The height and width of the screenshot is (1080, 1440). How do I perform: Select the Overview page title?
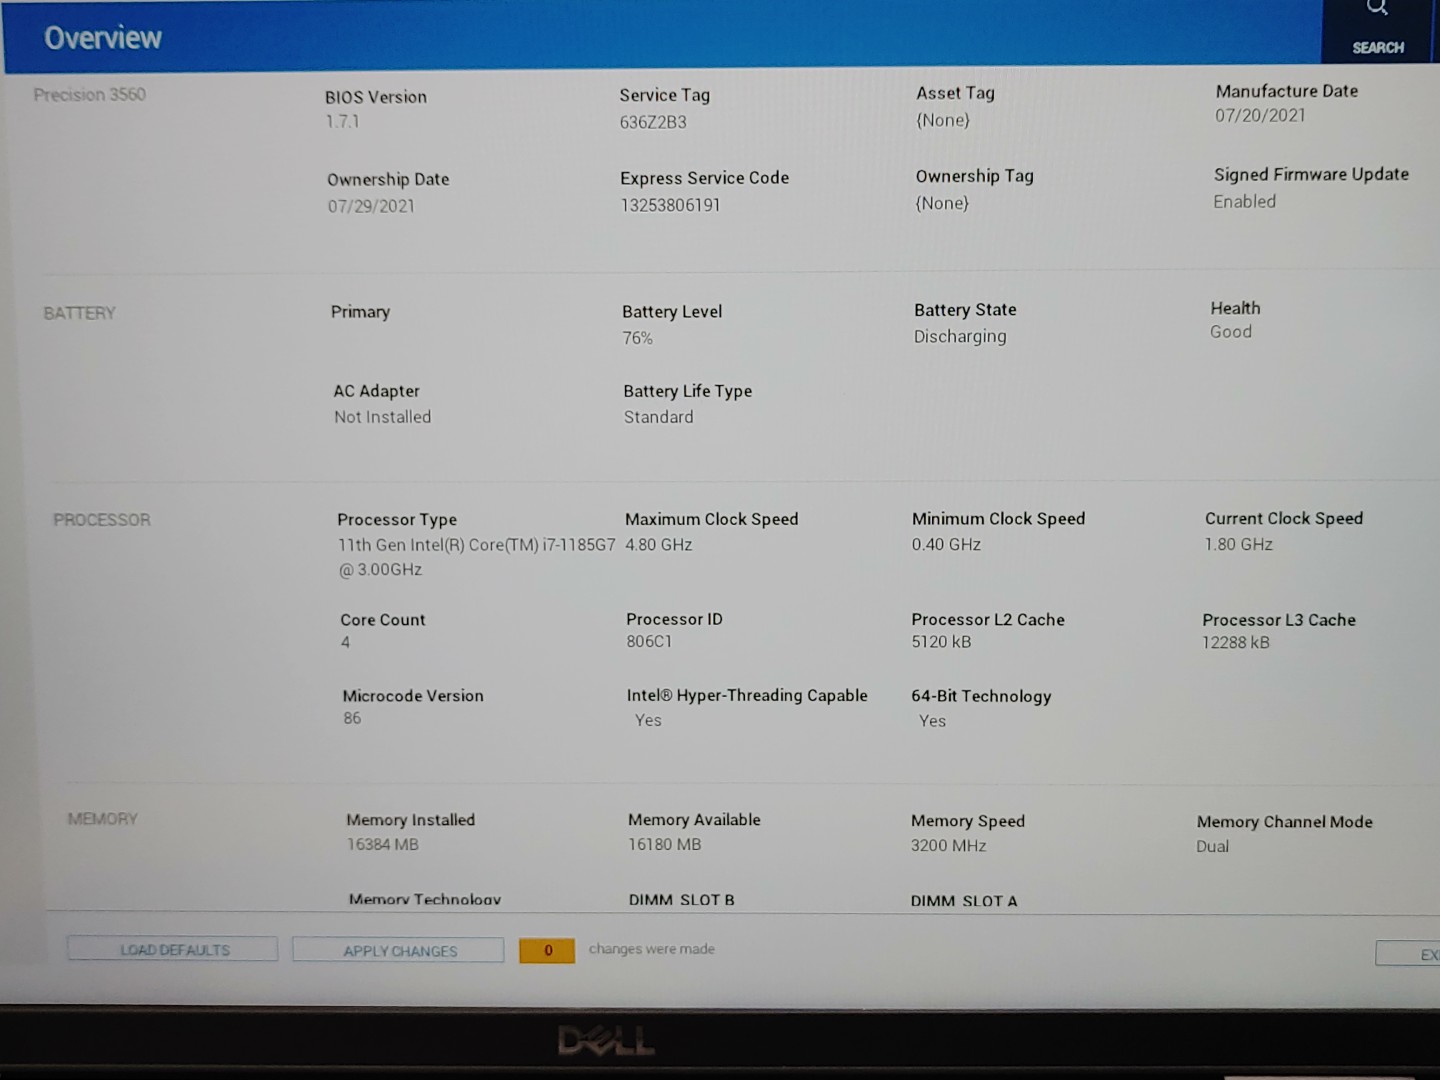tap(102, 38)
